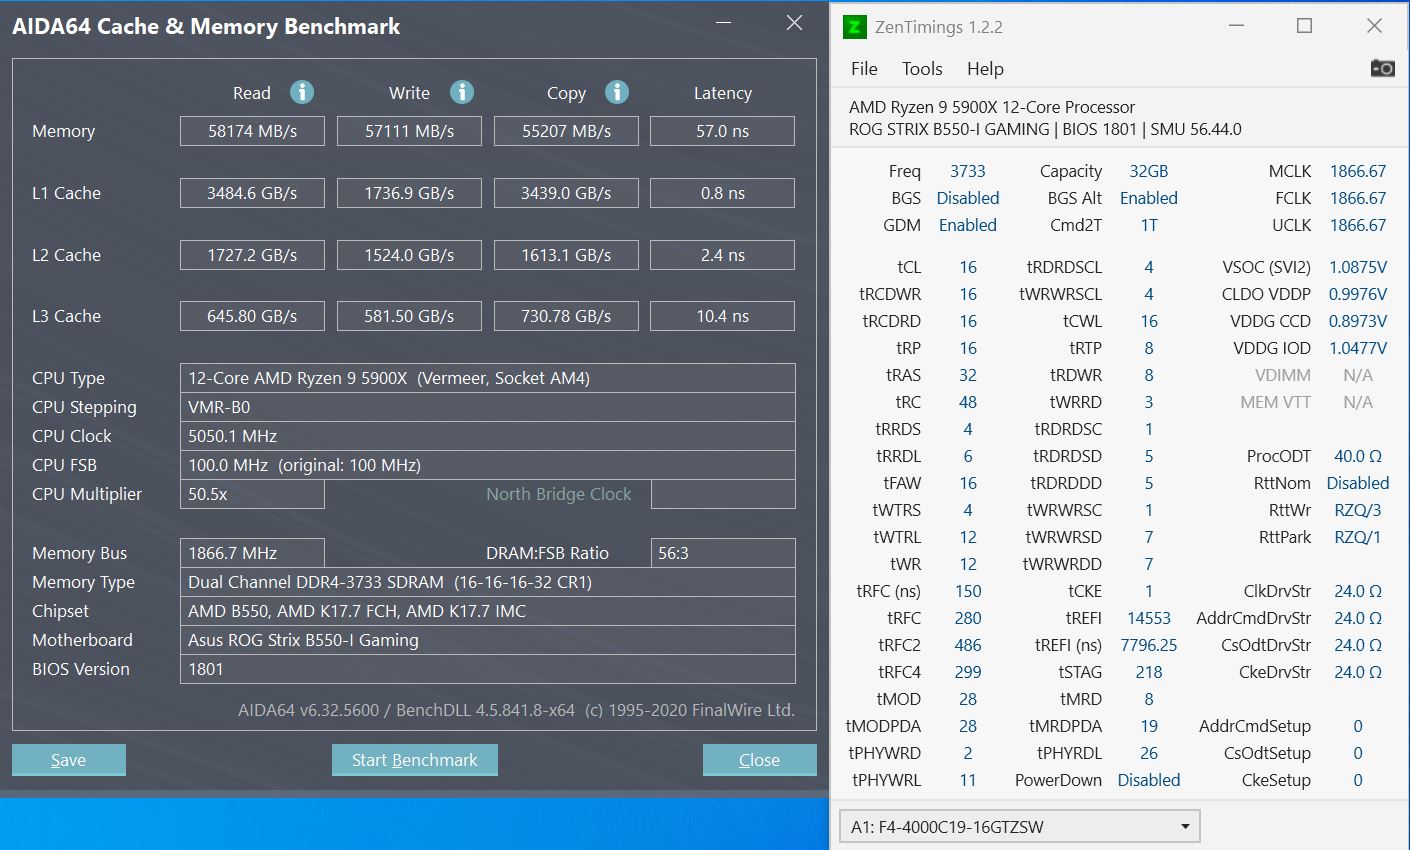
Task: Click the Write info icon in AIDA64
Action: pyautogui.click(x=461, y=92)
